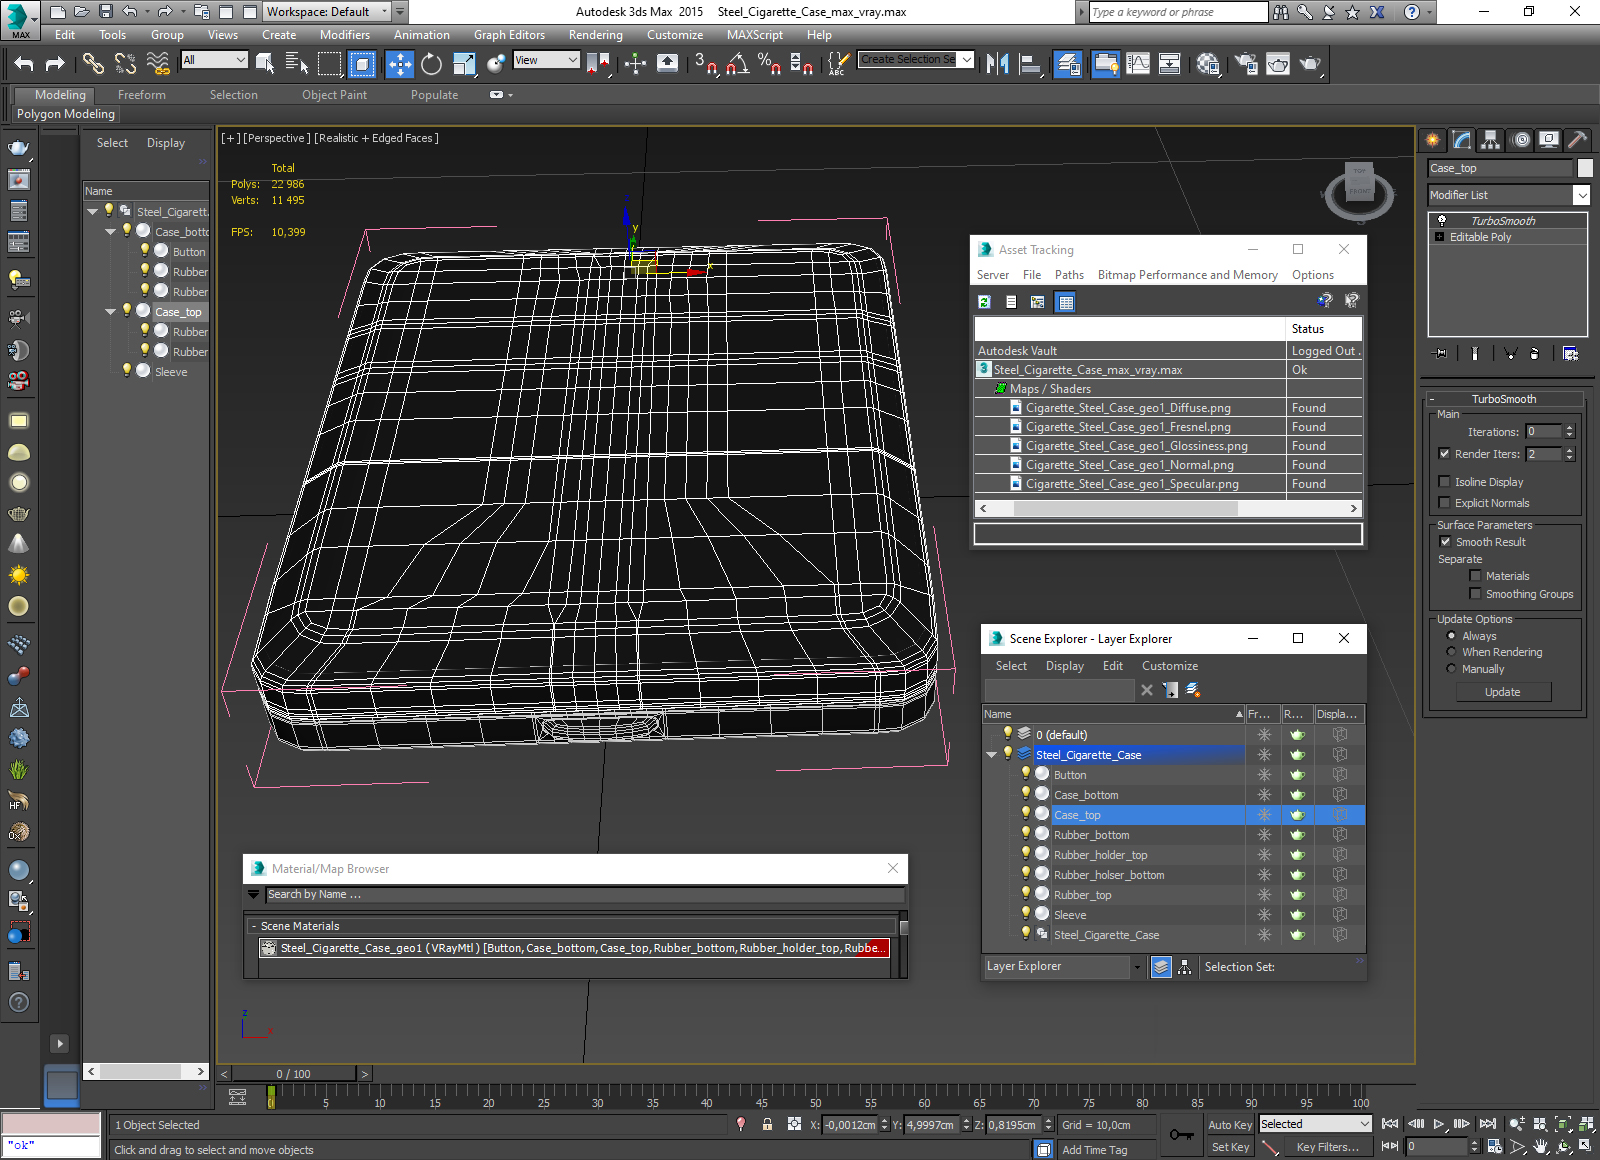Click the time slider 0 / 100 handle
Viewport: 1600px width, 1160px height.
[294, 1074]
